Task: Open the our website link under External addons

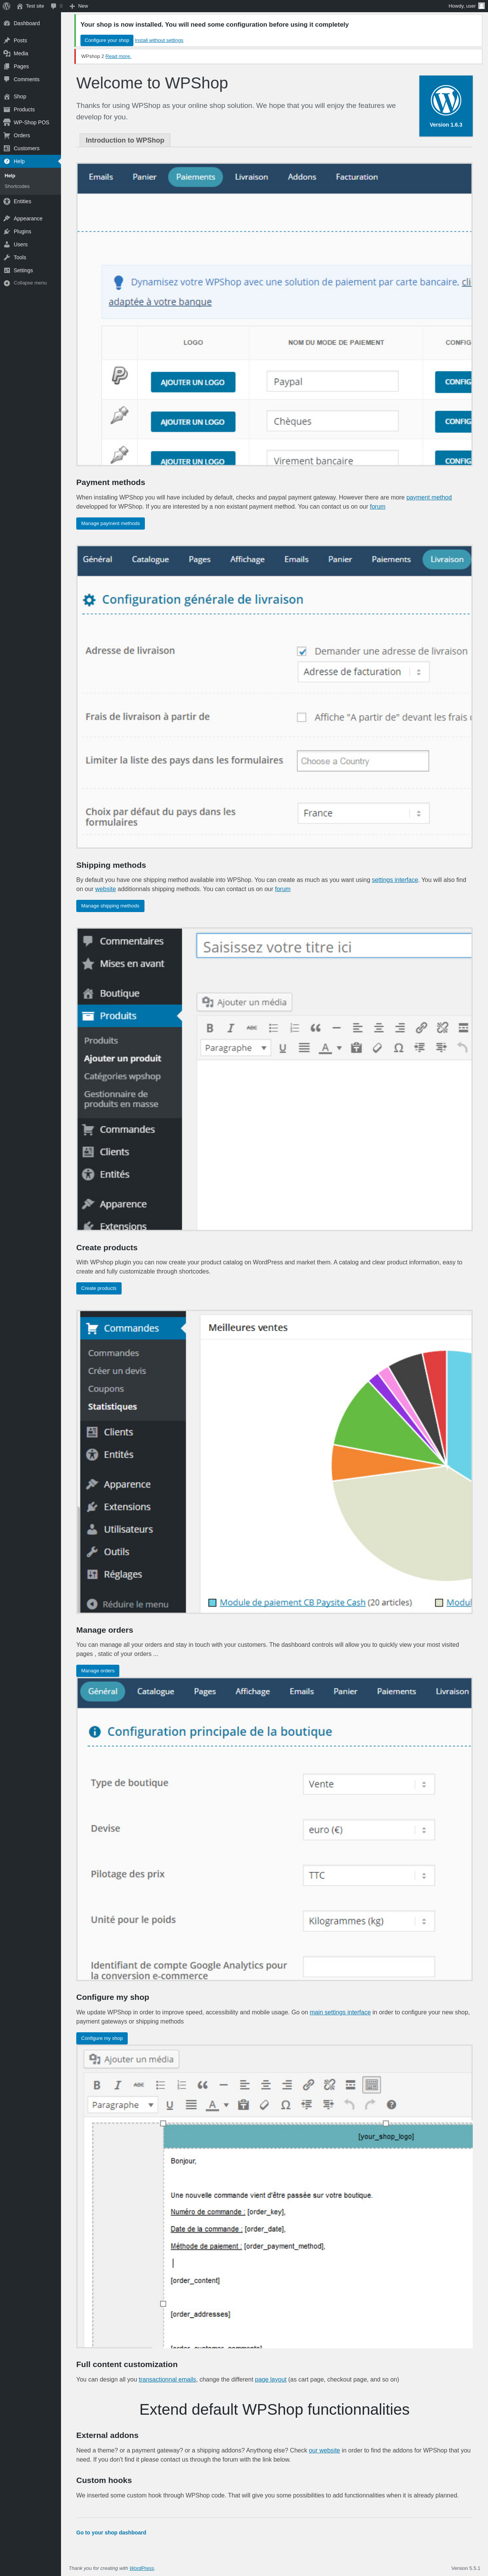Action: 324,2450
